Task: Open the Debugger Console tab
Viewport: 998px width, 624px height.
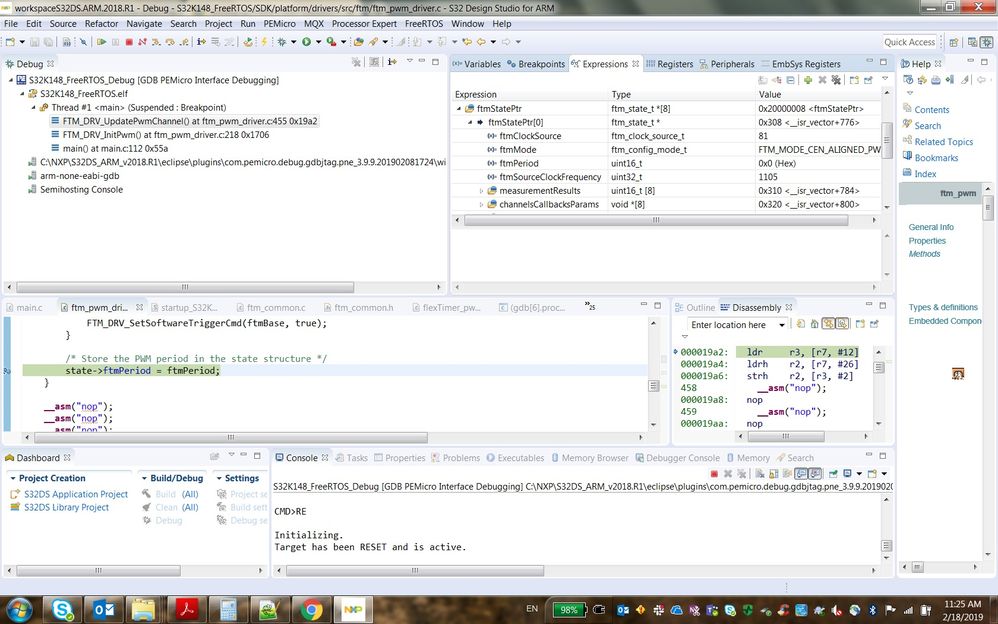Action: pos(677,458)
